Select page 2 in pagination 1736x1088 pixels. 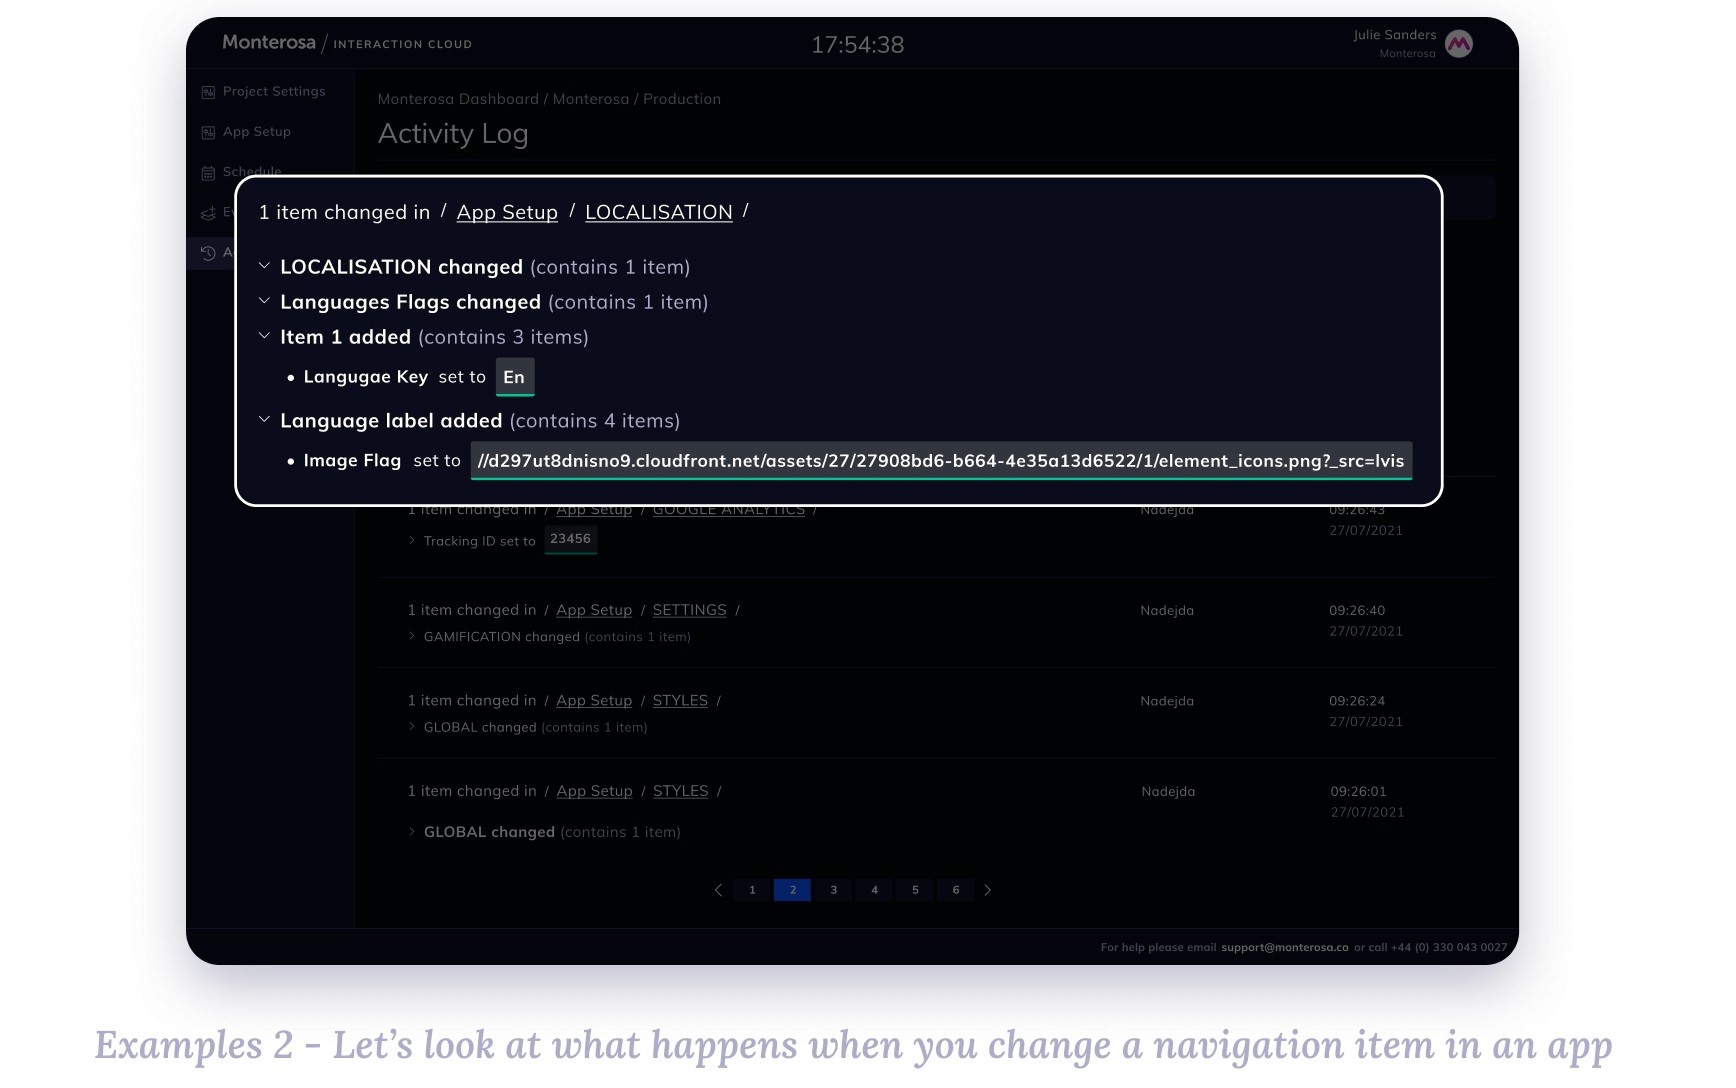coord(792,890)
